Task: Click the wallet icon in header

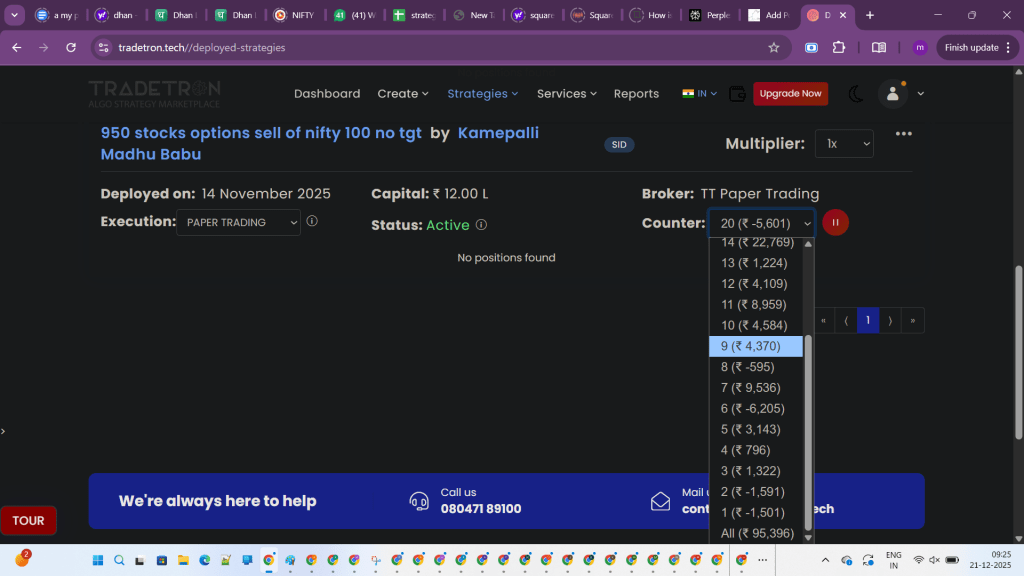Action: [737, 94]
